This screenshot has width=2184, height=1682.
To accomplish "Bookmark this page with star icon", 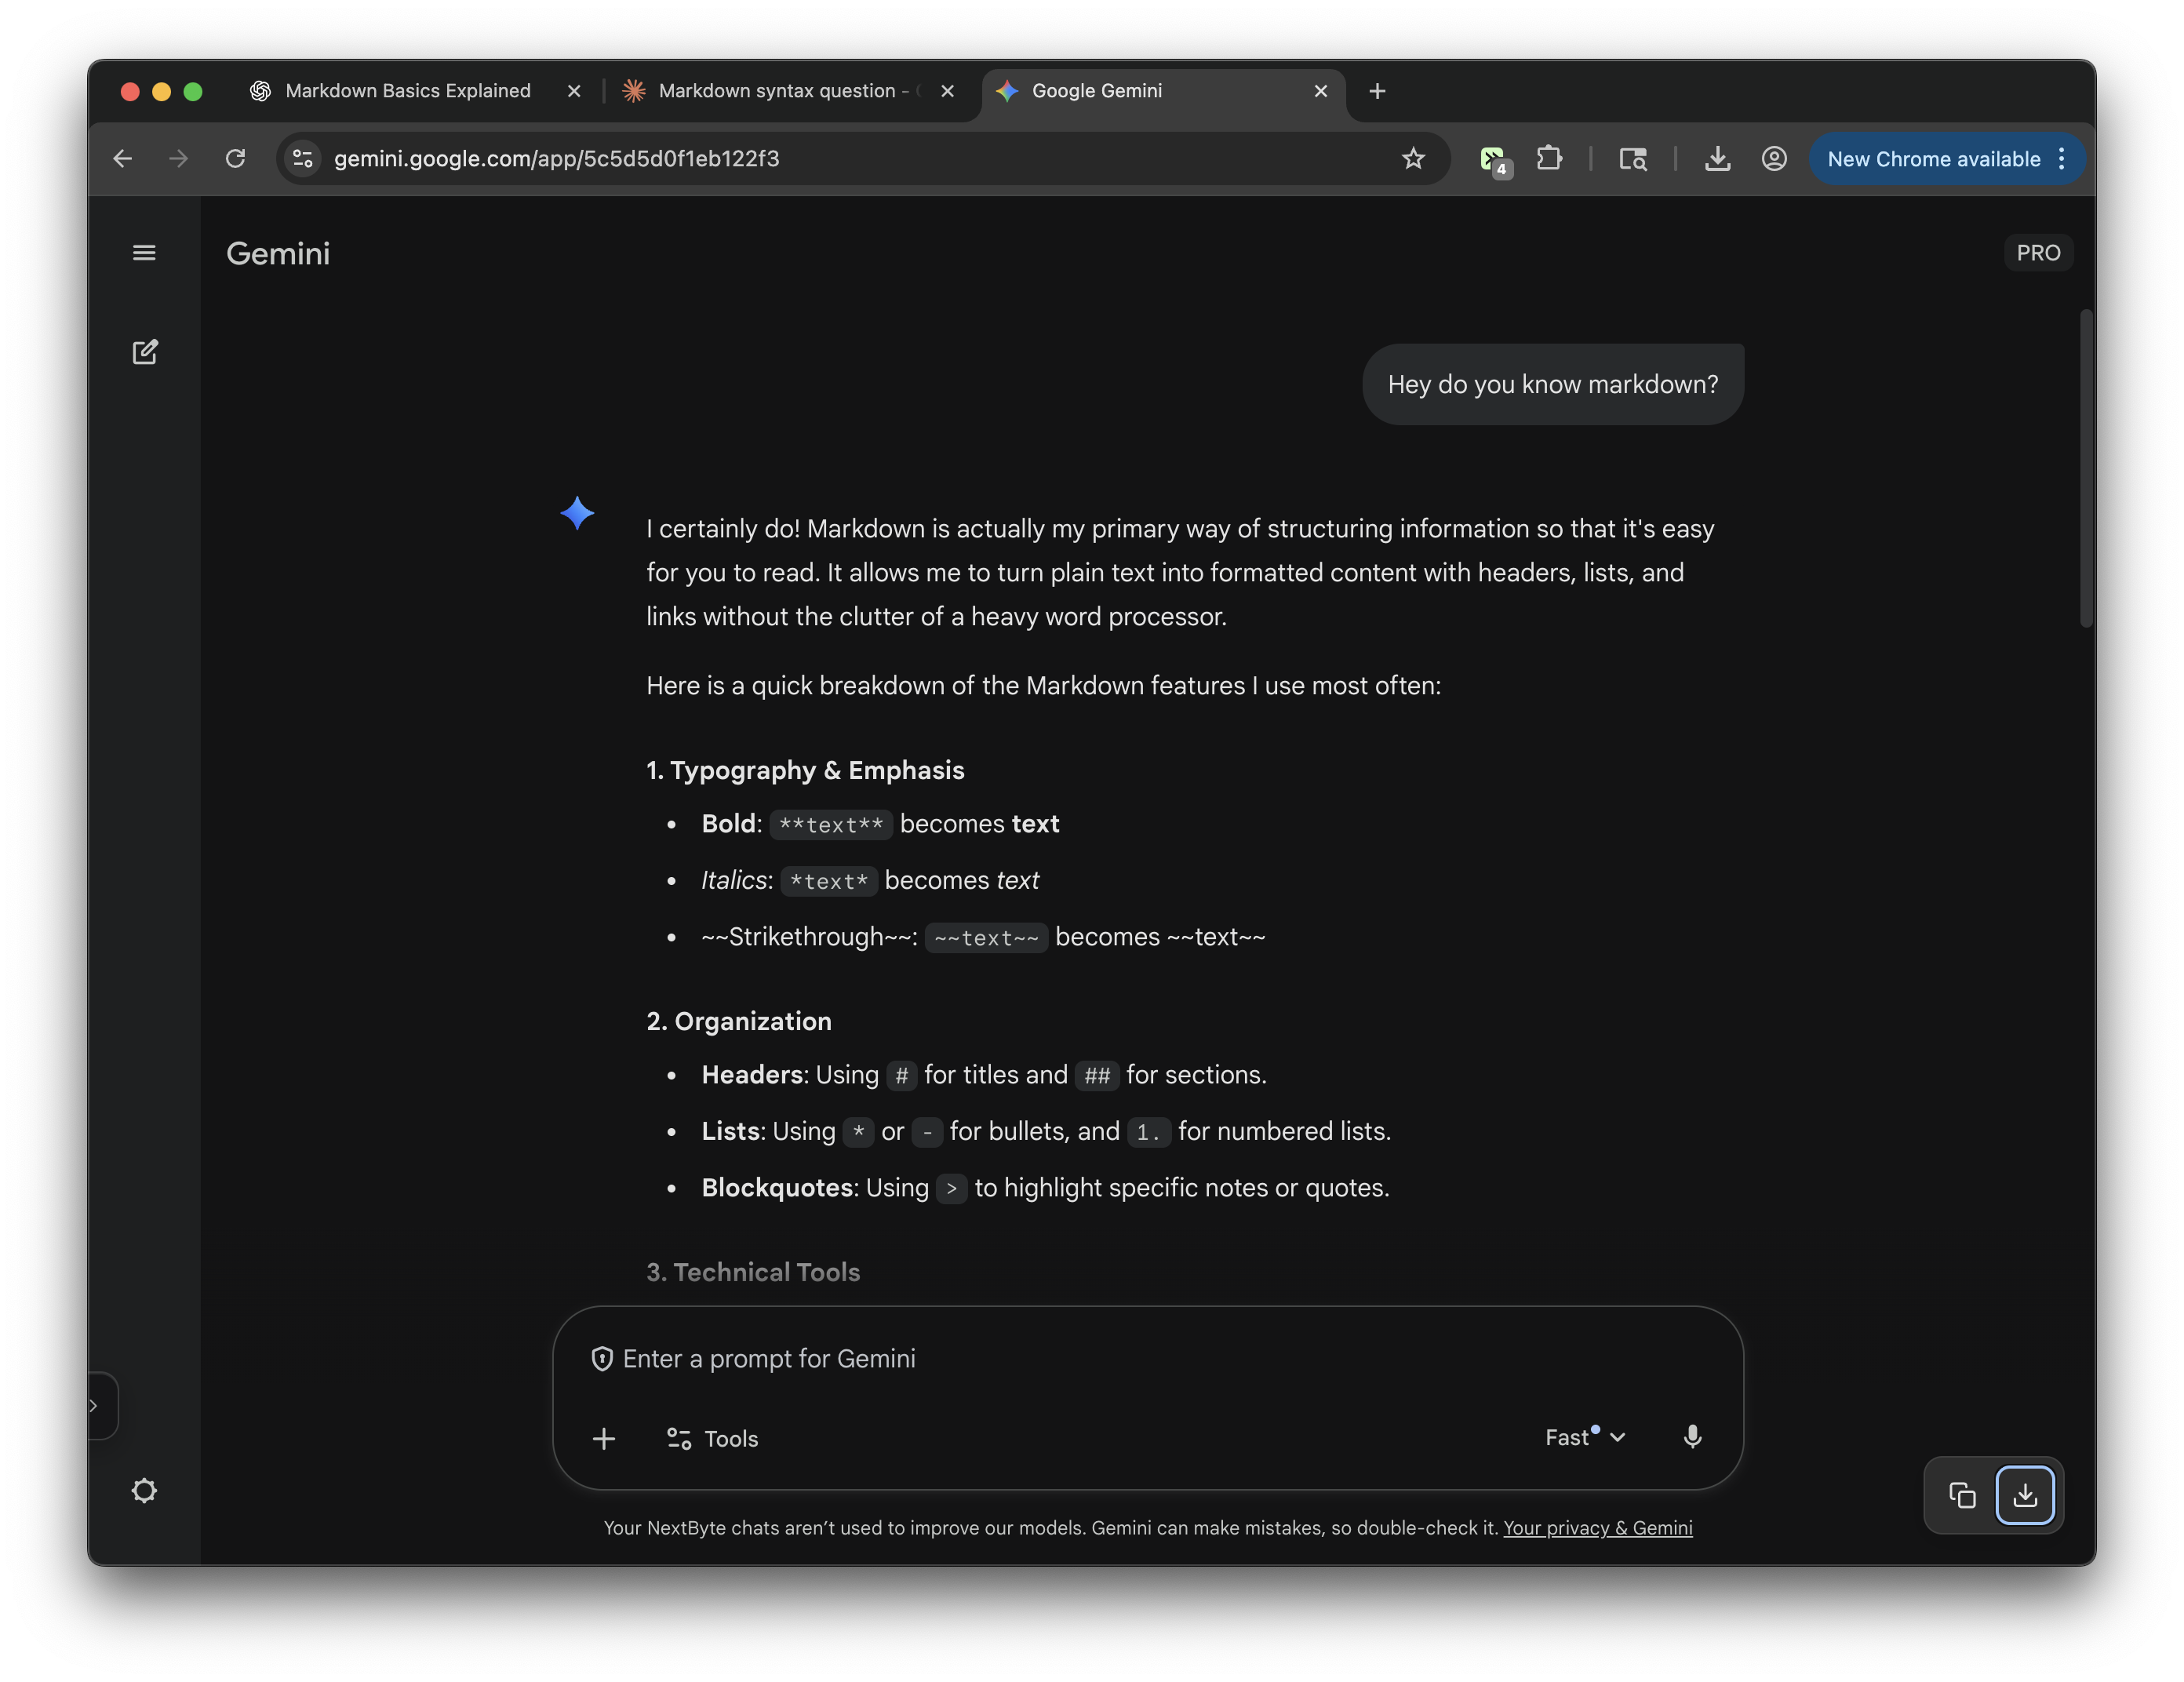I will (x=1413, y=159).
